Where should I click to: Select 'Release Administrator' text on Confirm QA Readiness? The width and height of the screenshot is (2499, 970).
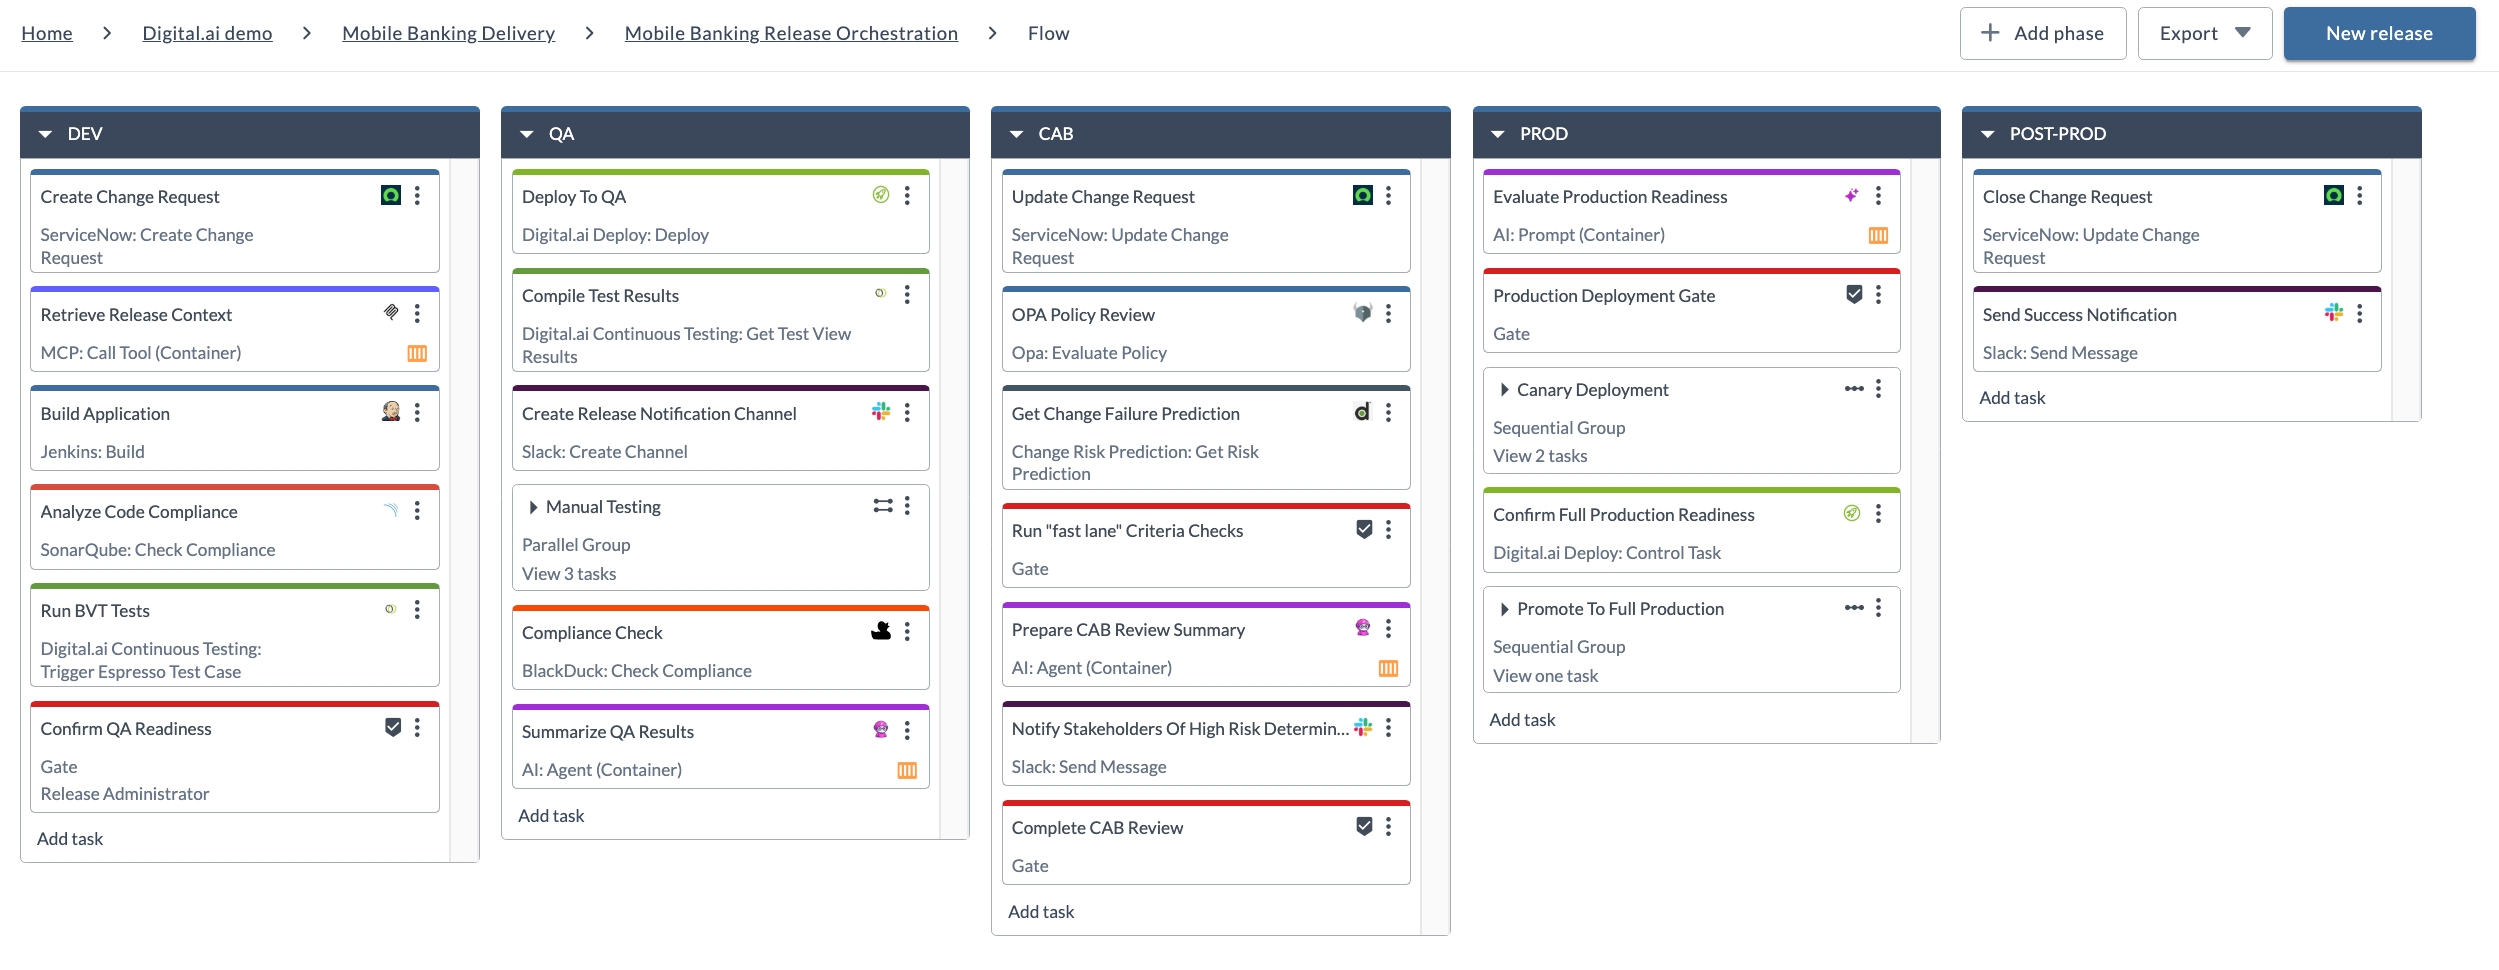click(x=125, y=794)
